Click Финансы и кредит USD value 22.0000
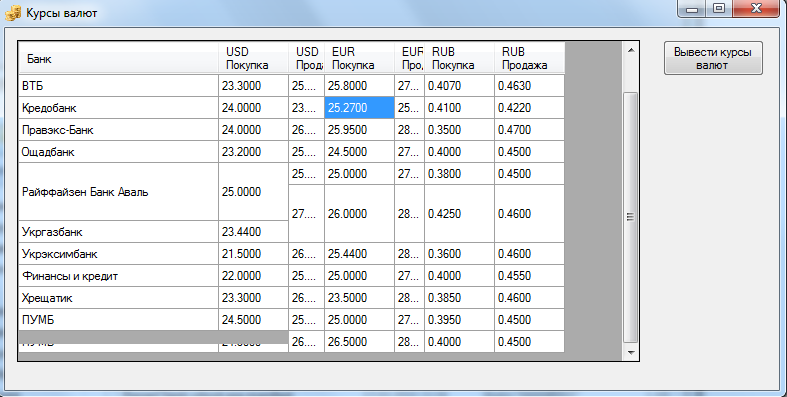Viewport: 787px width, 397px height. (253, 276)
